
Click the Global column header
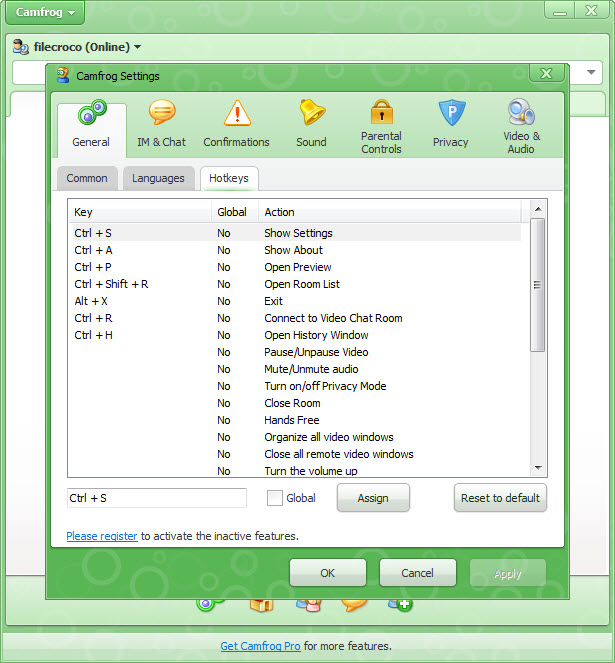click(x=235, y=212)
